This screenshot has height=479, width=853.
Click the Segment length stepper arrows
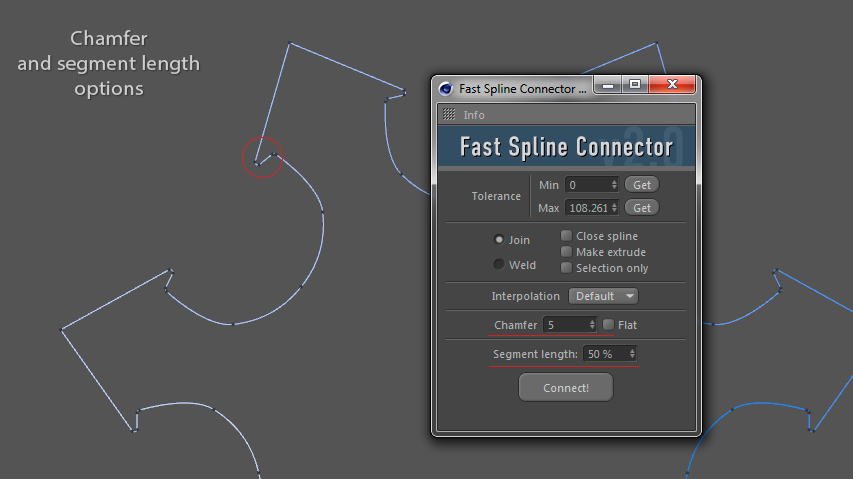[632, 354]
